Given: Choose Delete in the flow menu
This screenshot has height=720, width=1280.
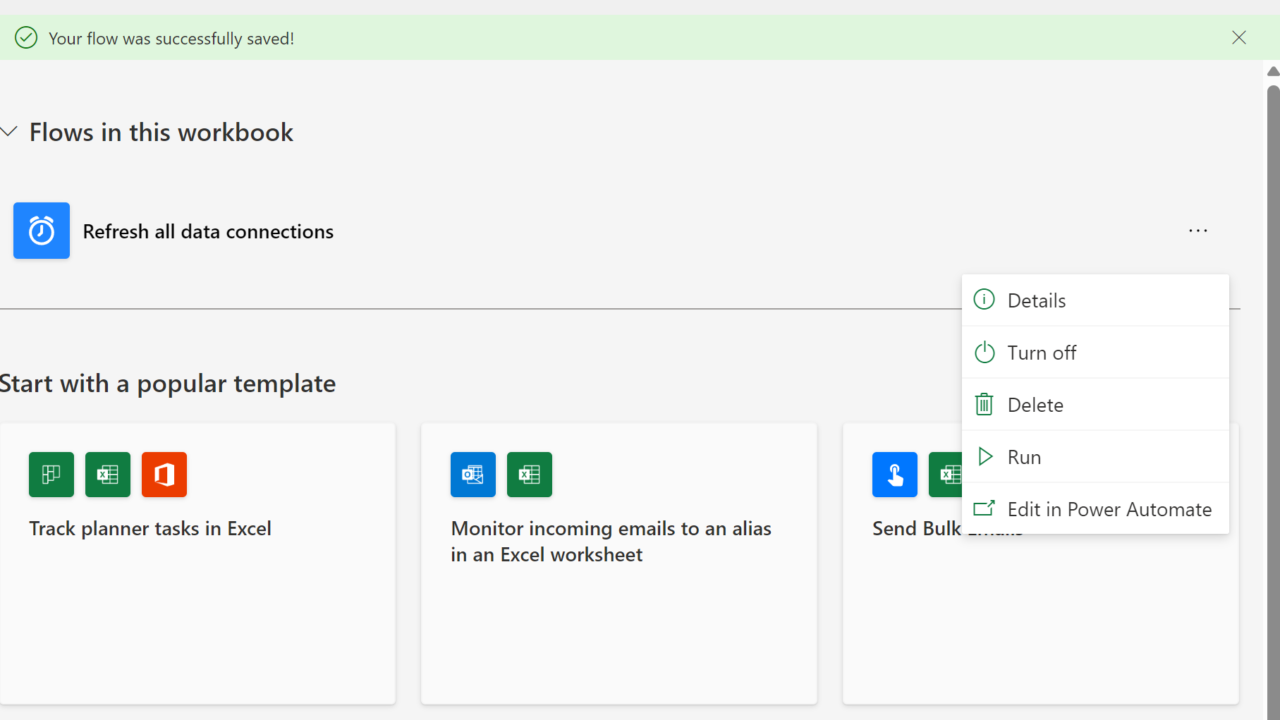Looking at the screenshot, I should [1035, 405].
